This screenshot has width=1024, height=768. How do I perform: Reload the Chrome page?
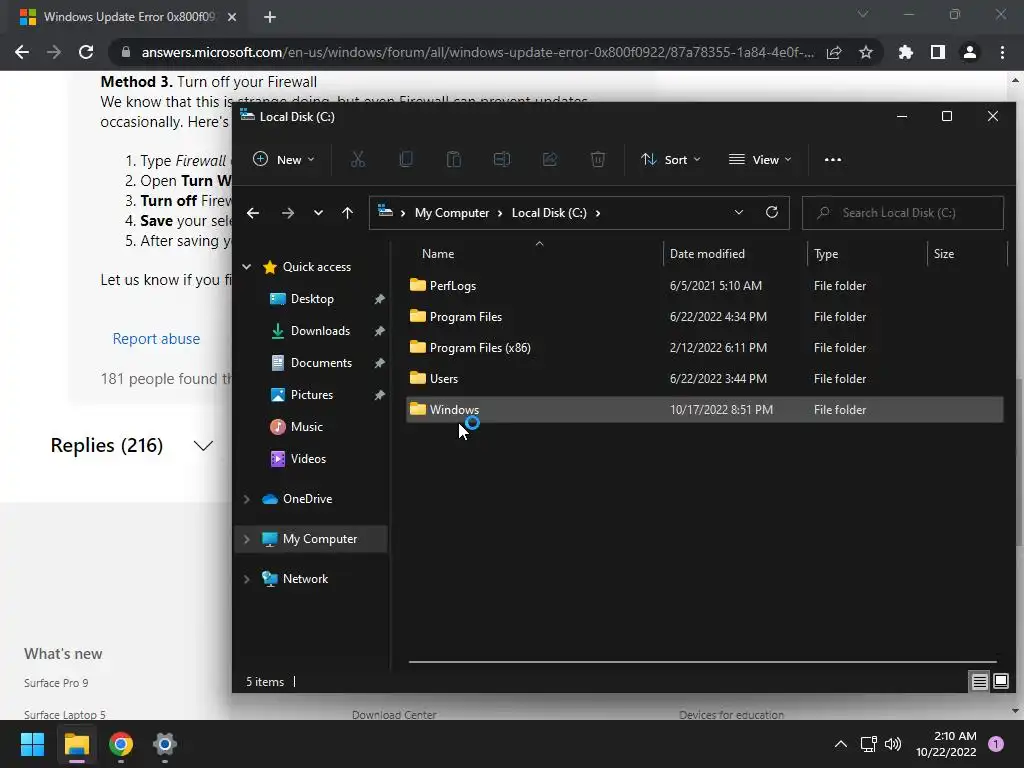pos(86,52)
